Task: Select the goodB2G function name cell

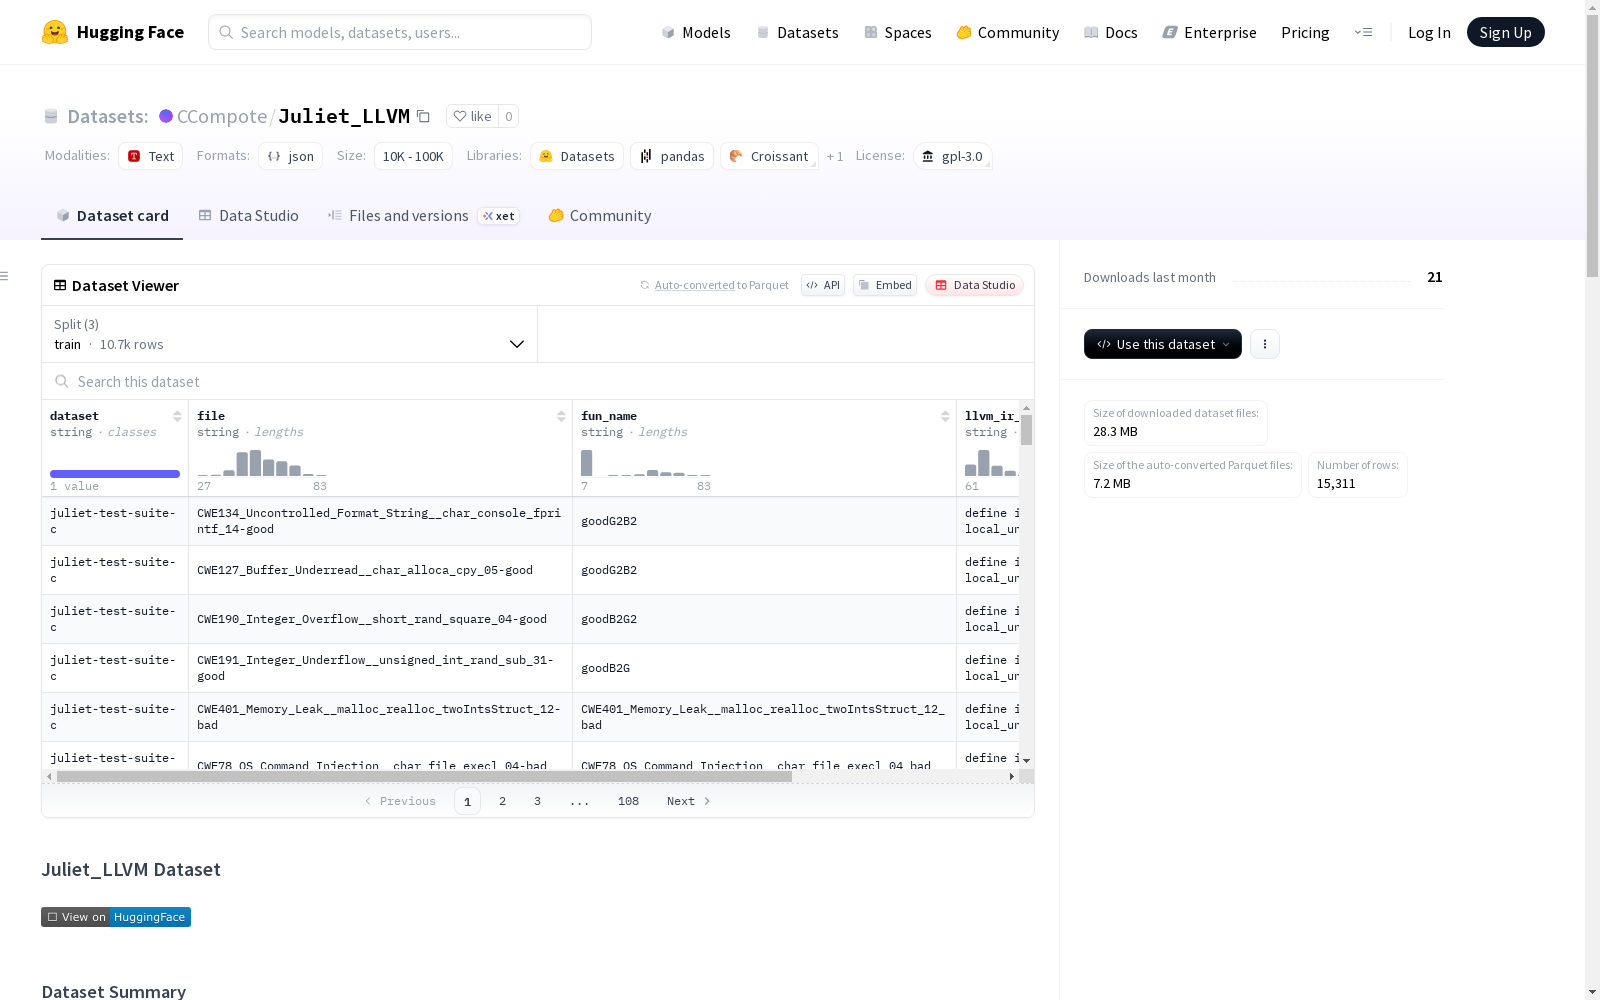Action: click(x=764, y=668)
